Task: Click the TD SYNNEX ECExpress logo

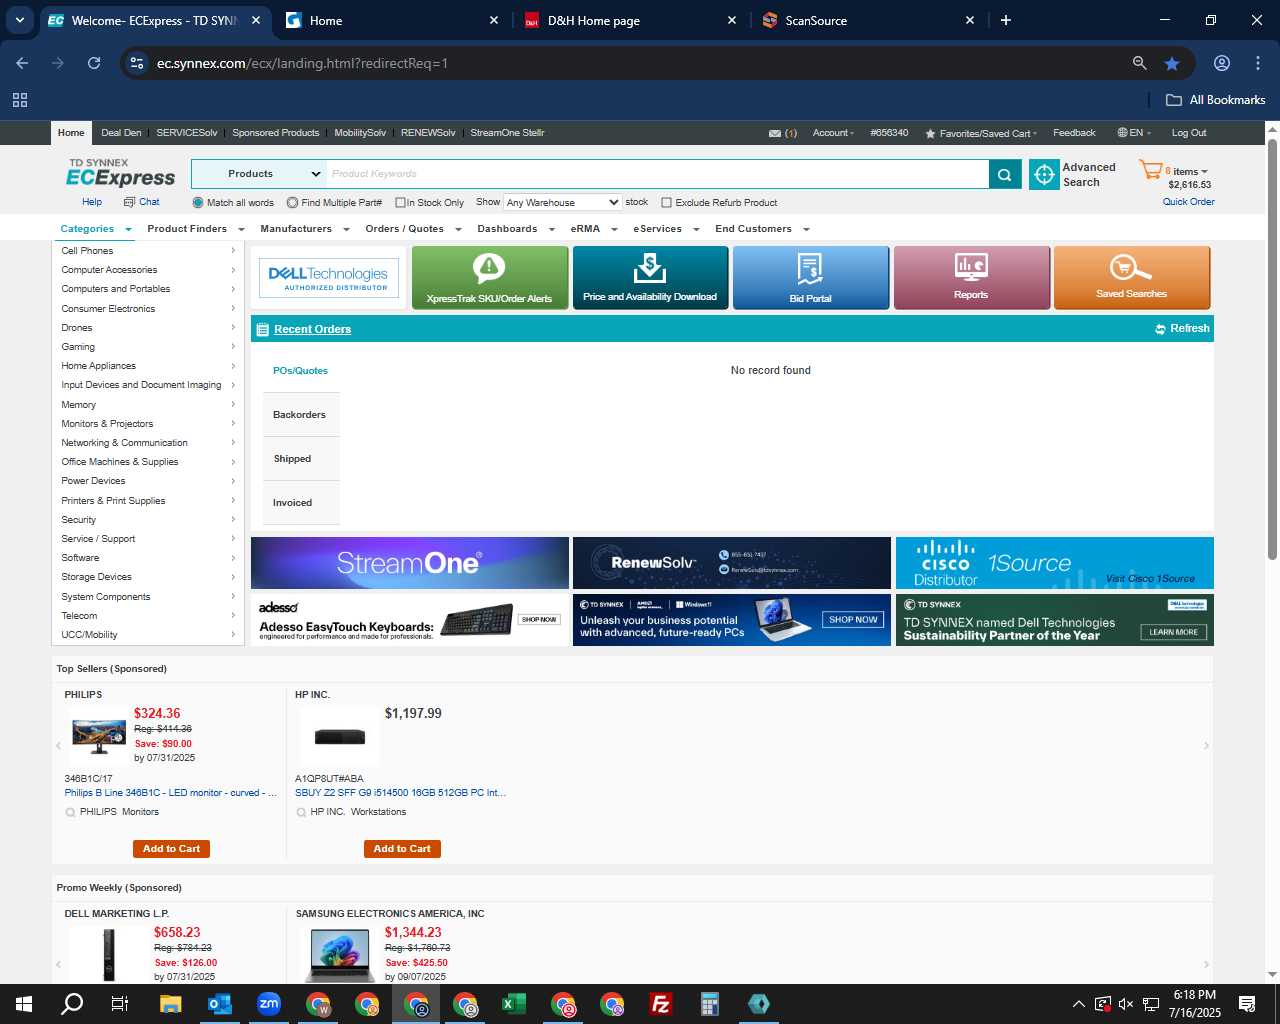Action: click(120, 173)
